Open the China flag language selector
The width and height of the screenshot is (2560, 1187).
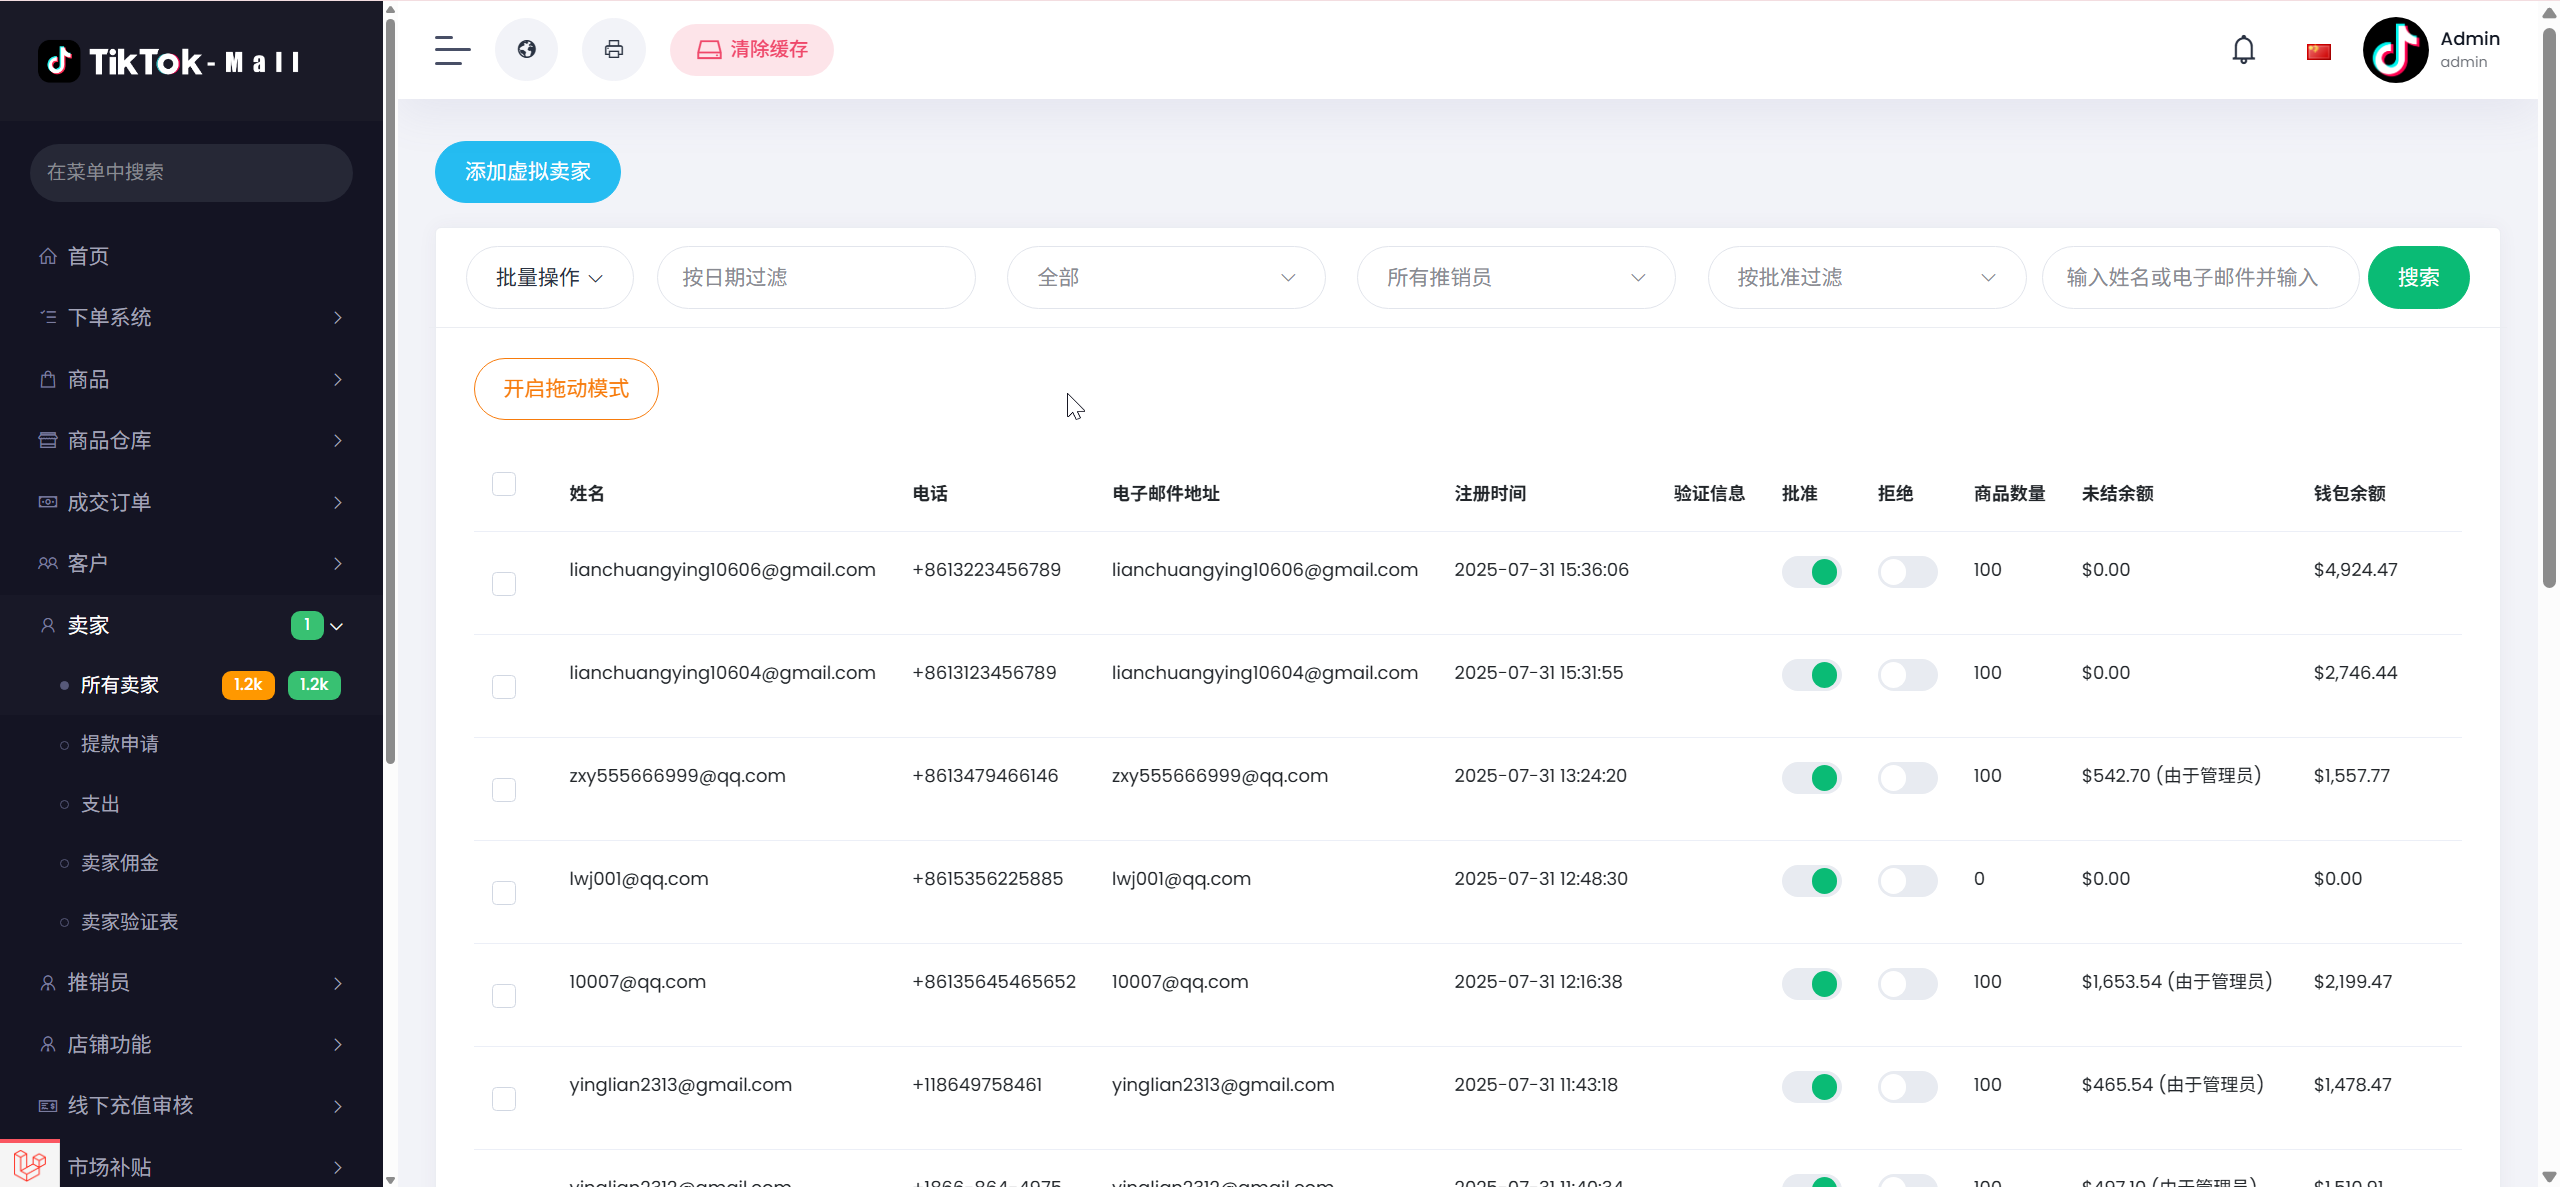coord(2319,52)
